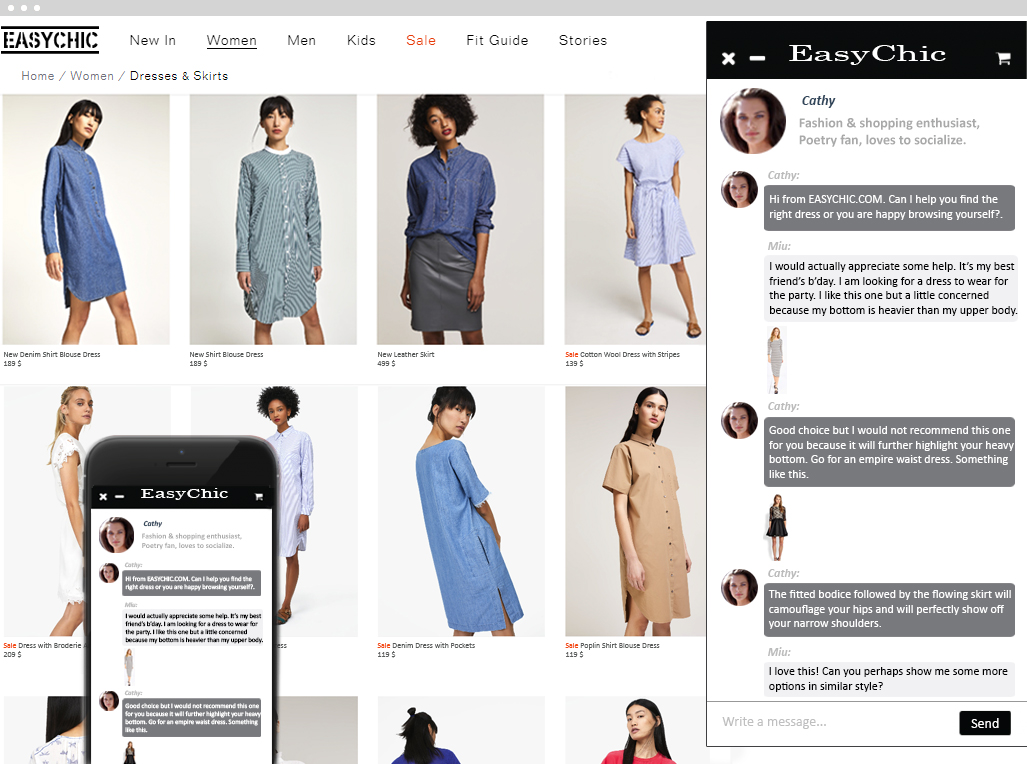Screen dimensions: 1027x764
Task: Open the Women category menu
Action: point(232,40)
